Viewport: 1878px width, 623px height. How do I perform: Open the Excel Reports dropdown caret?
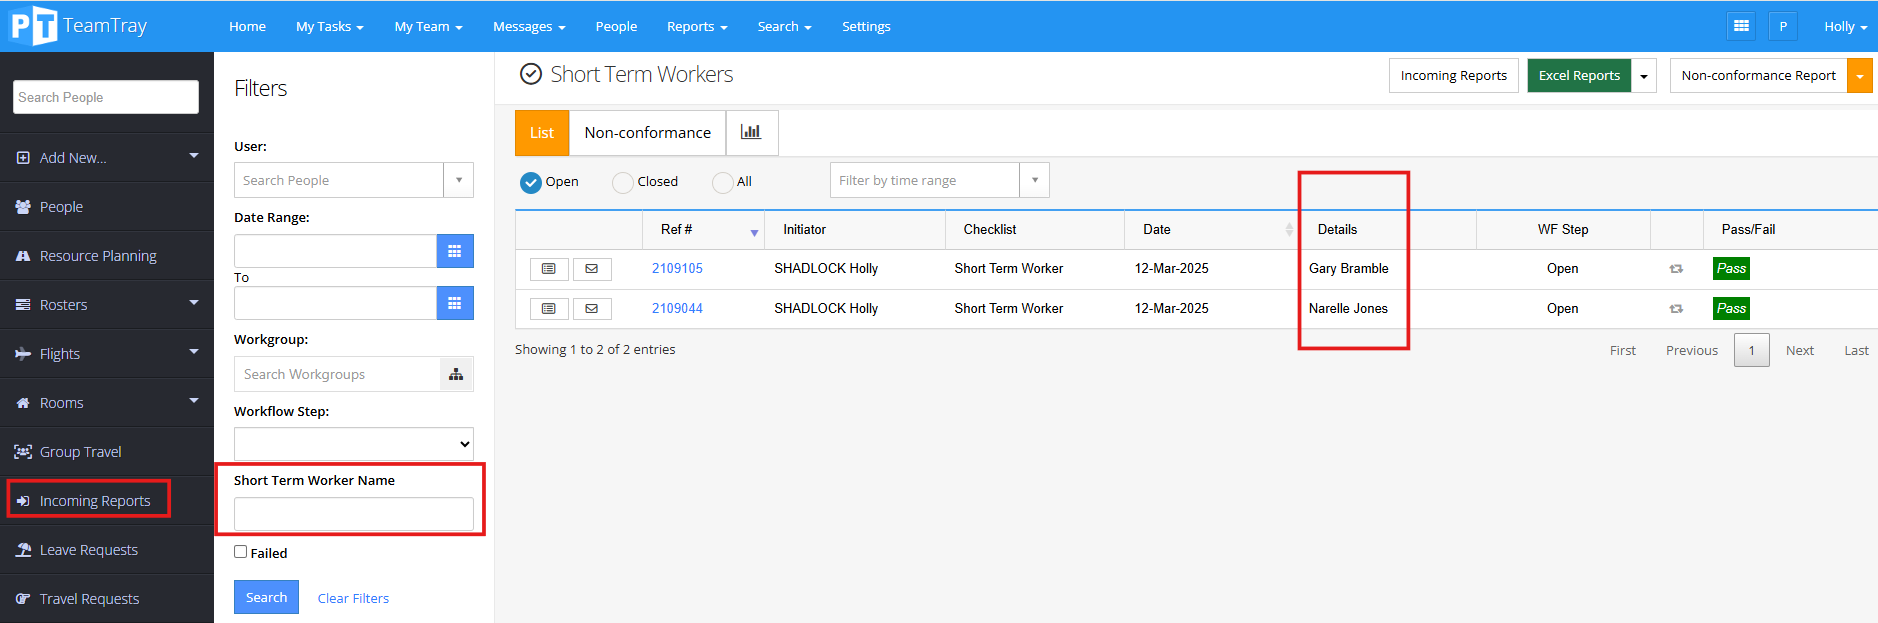(1644, 76)
